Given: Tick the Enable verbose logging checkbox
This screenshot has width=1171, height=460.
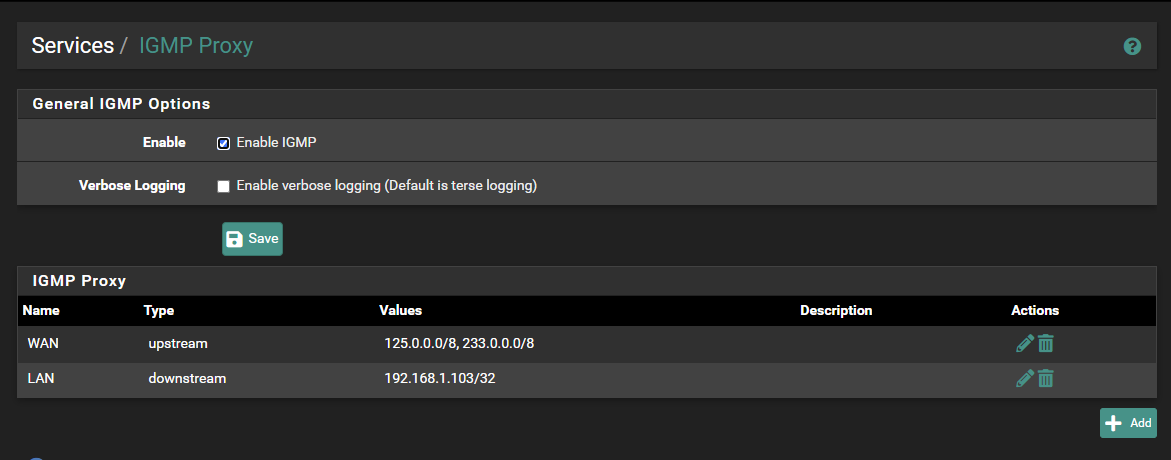Looking at the screenshot, I should tap(223, 187).
